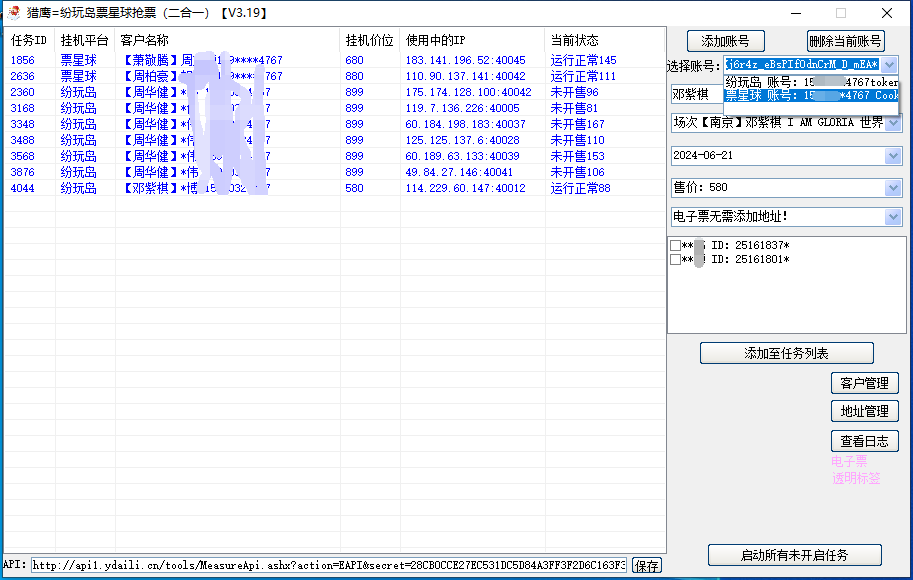Click the 使用中的IP column header
913x580 pixels.
[x=472, y=40]
